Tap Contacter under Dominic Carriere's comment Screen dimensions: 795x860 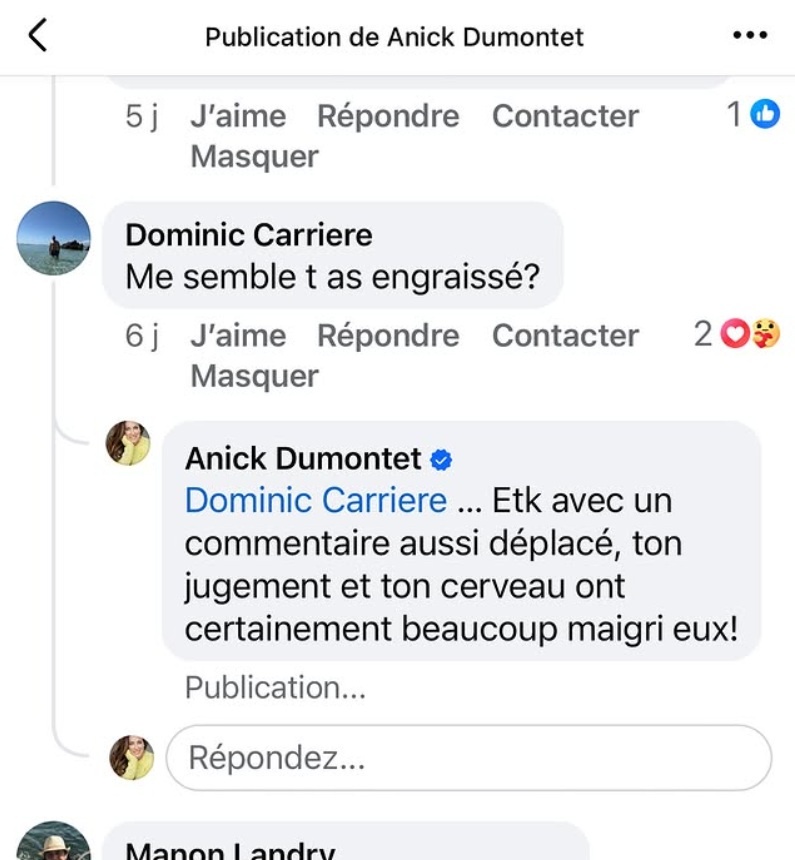coord(565,336)
